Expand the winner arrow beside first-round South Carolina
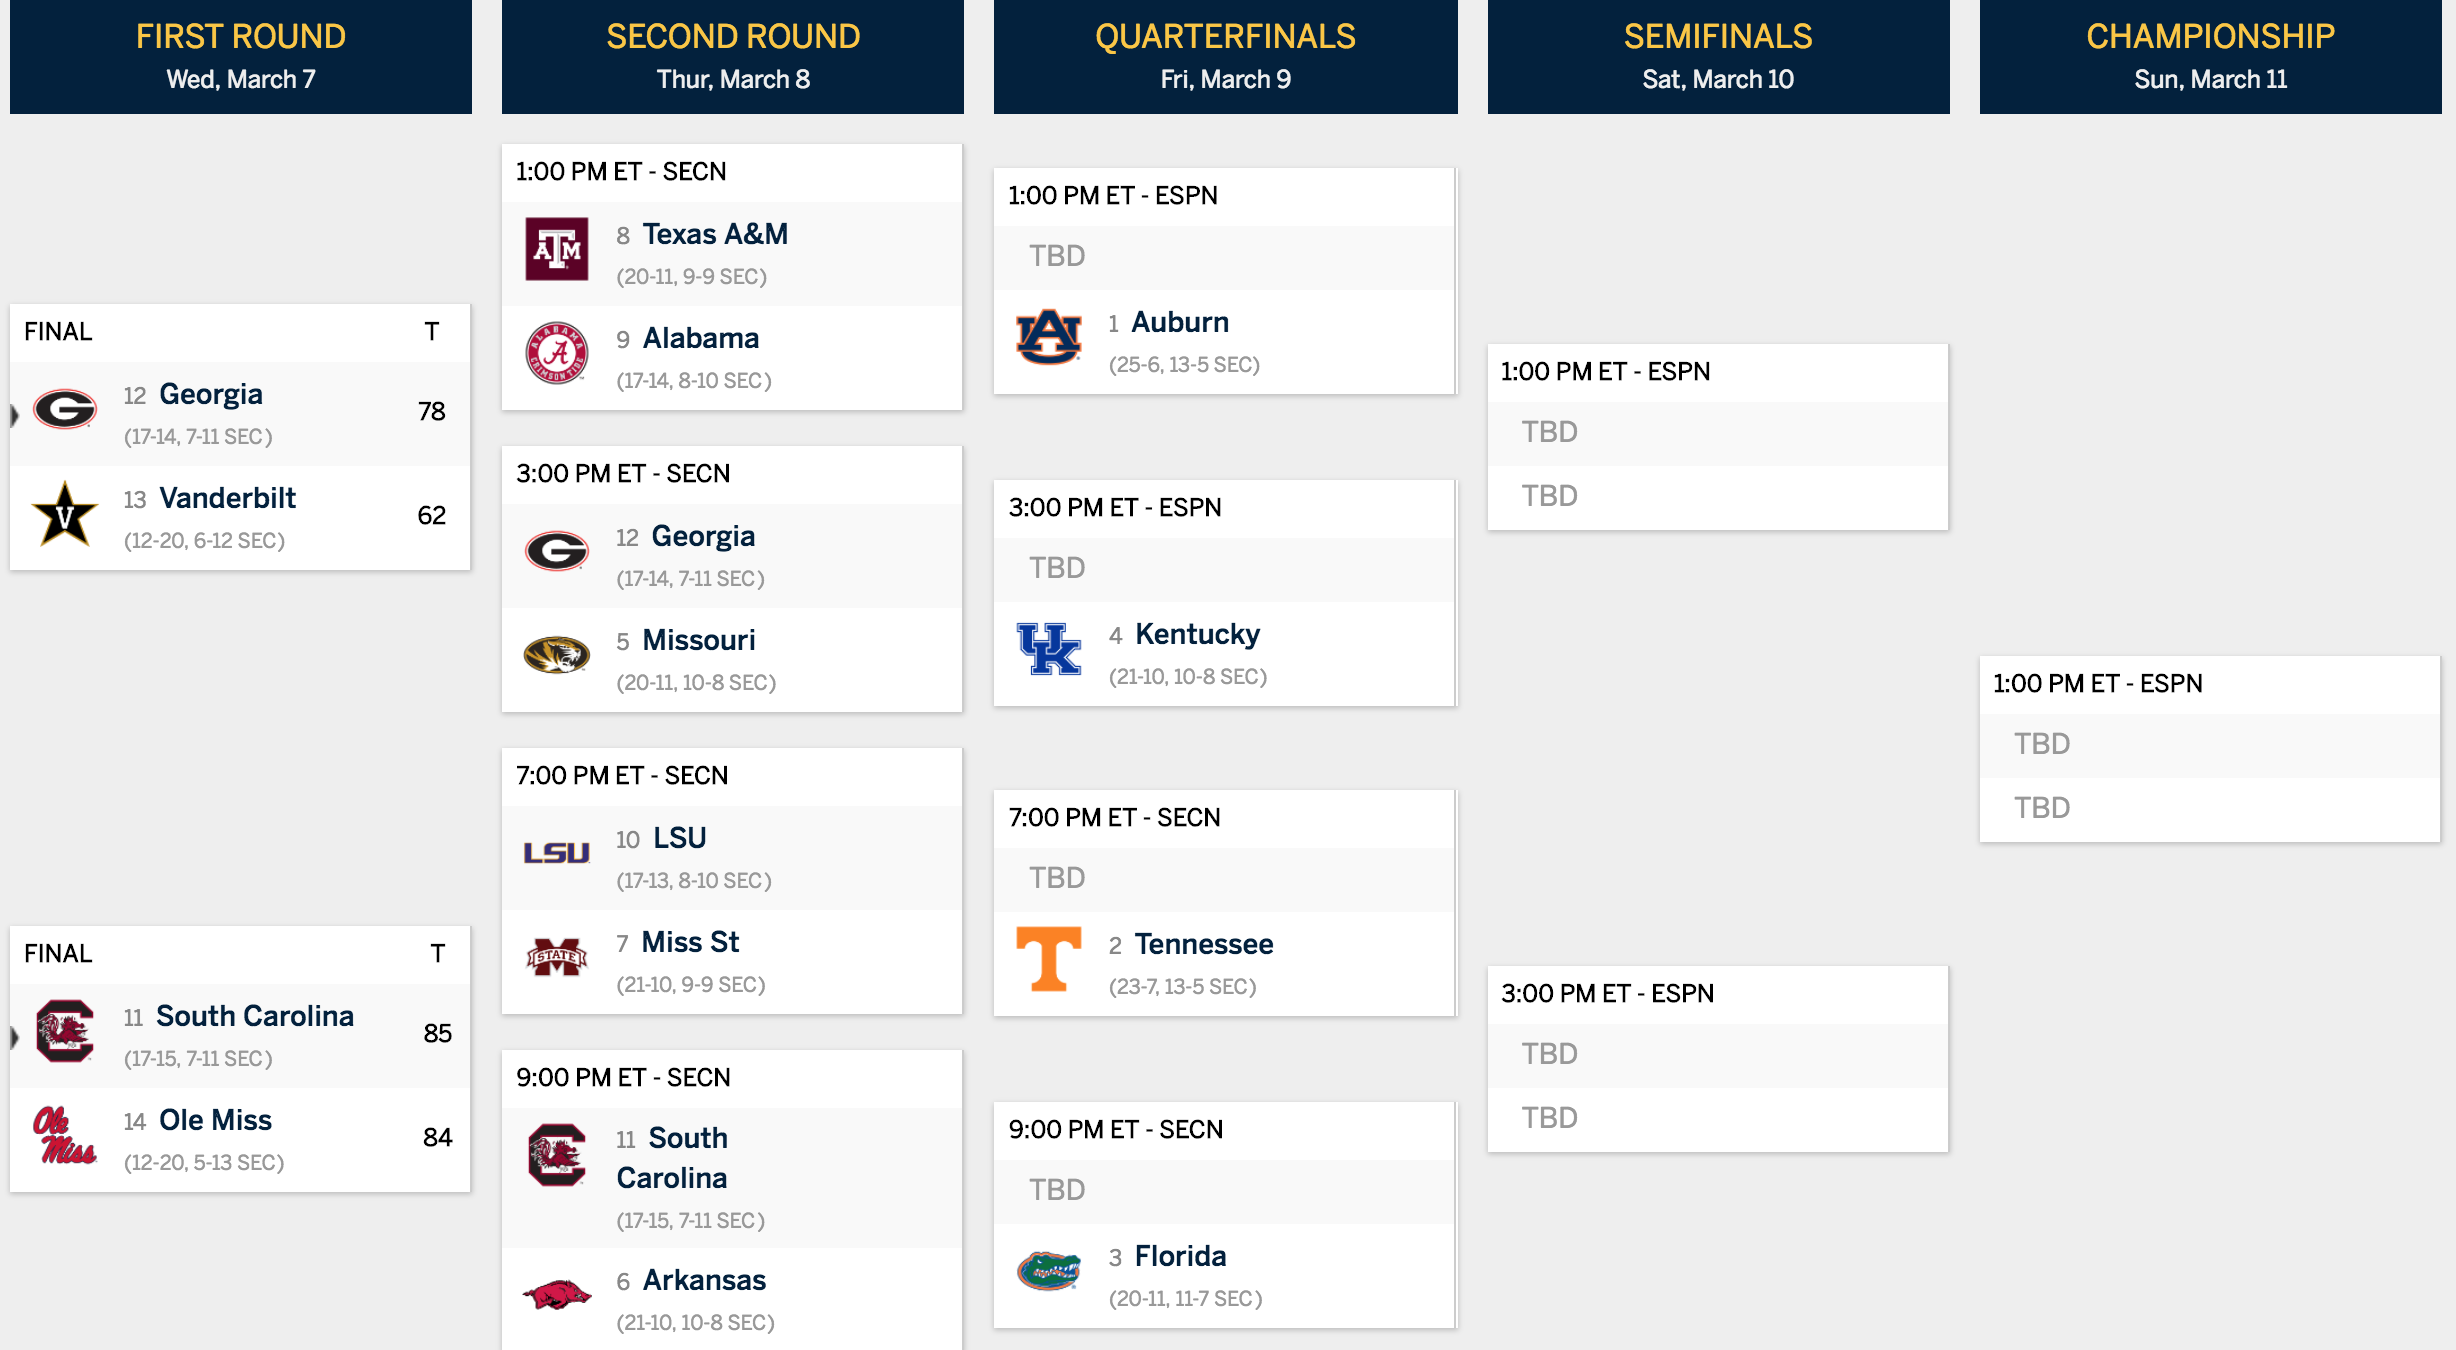The width and height of the screenshot is (2456, 1350). pyautogui.click(x=14, y=1037)
